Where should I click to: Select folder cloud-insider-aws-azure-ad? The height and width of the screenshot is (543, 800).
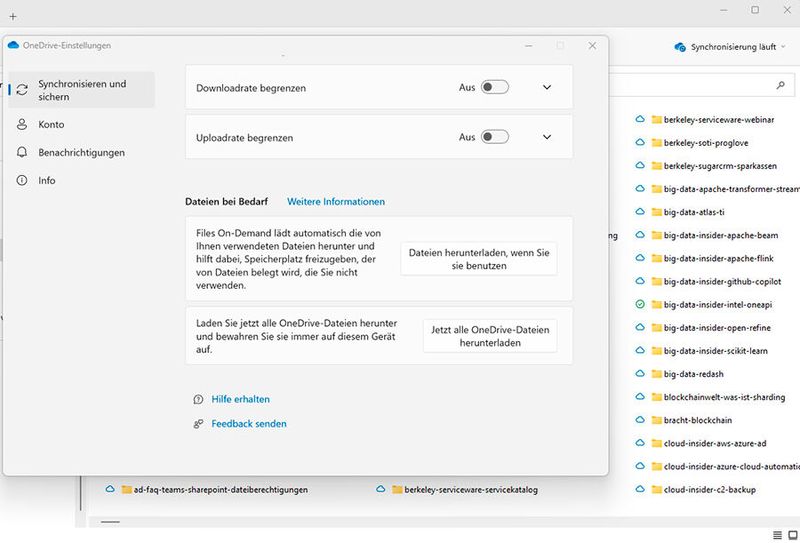pos(715,443)
